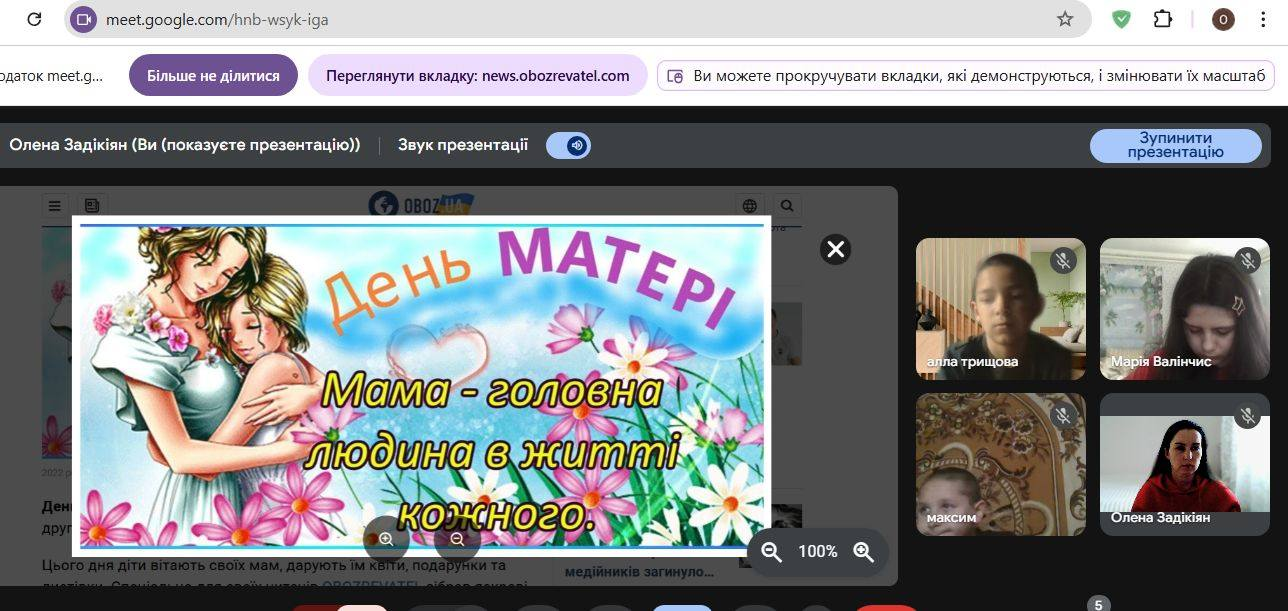Screen dimensions: 1288x611
Task: Open Chrome's three-dot menu
Action: [x=1265, y=19]
